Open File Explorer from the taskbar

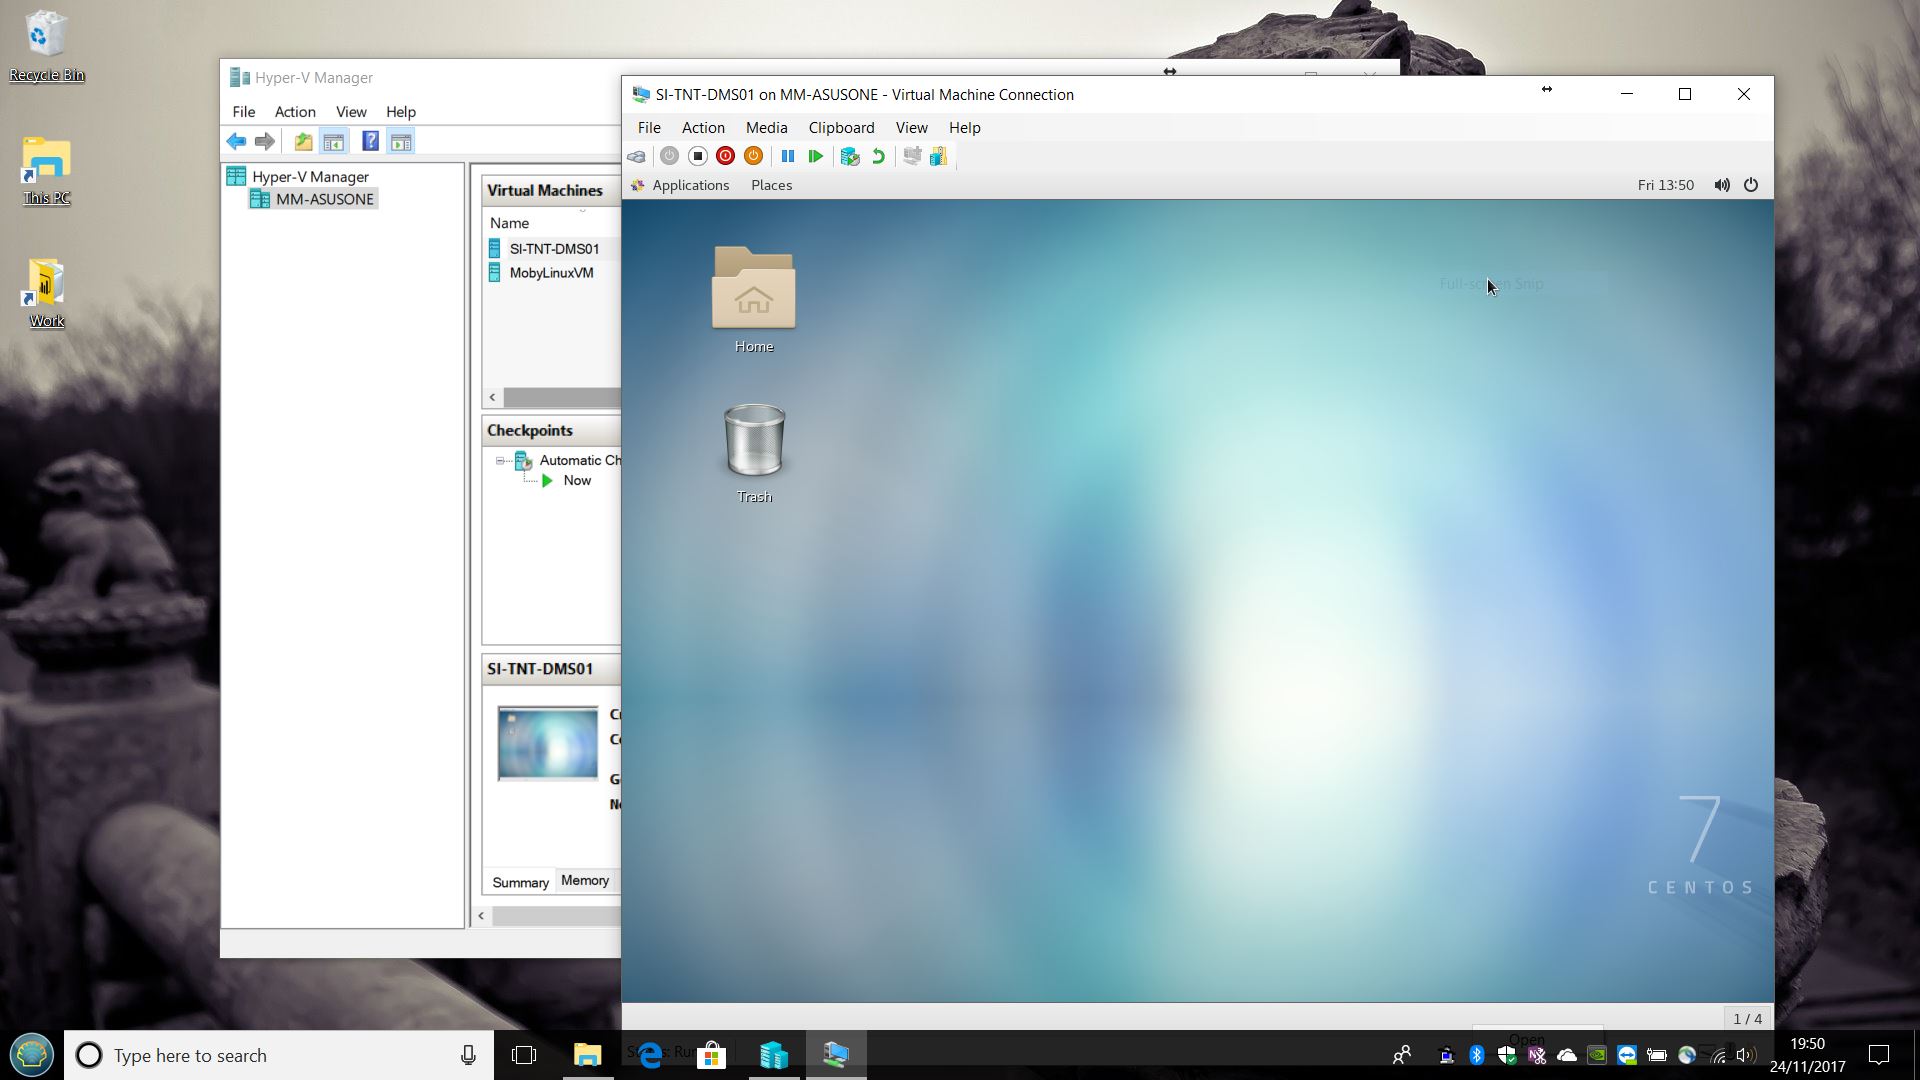tap(587, 1055)
